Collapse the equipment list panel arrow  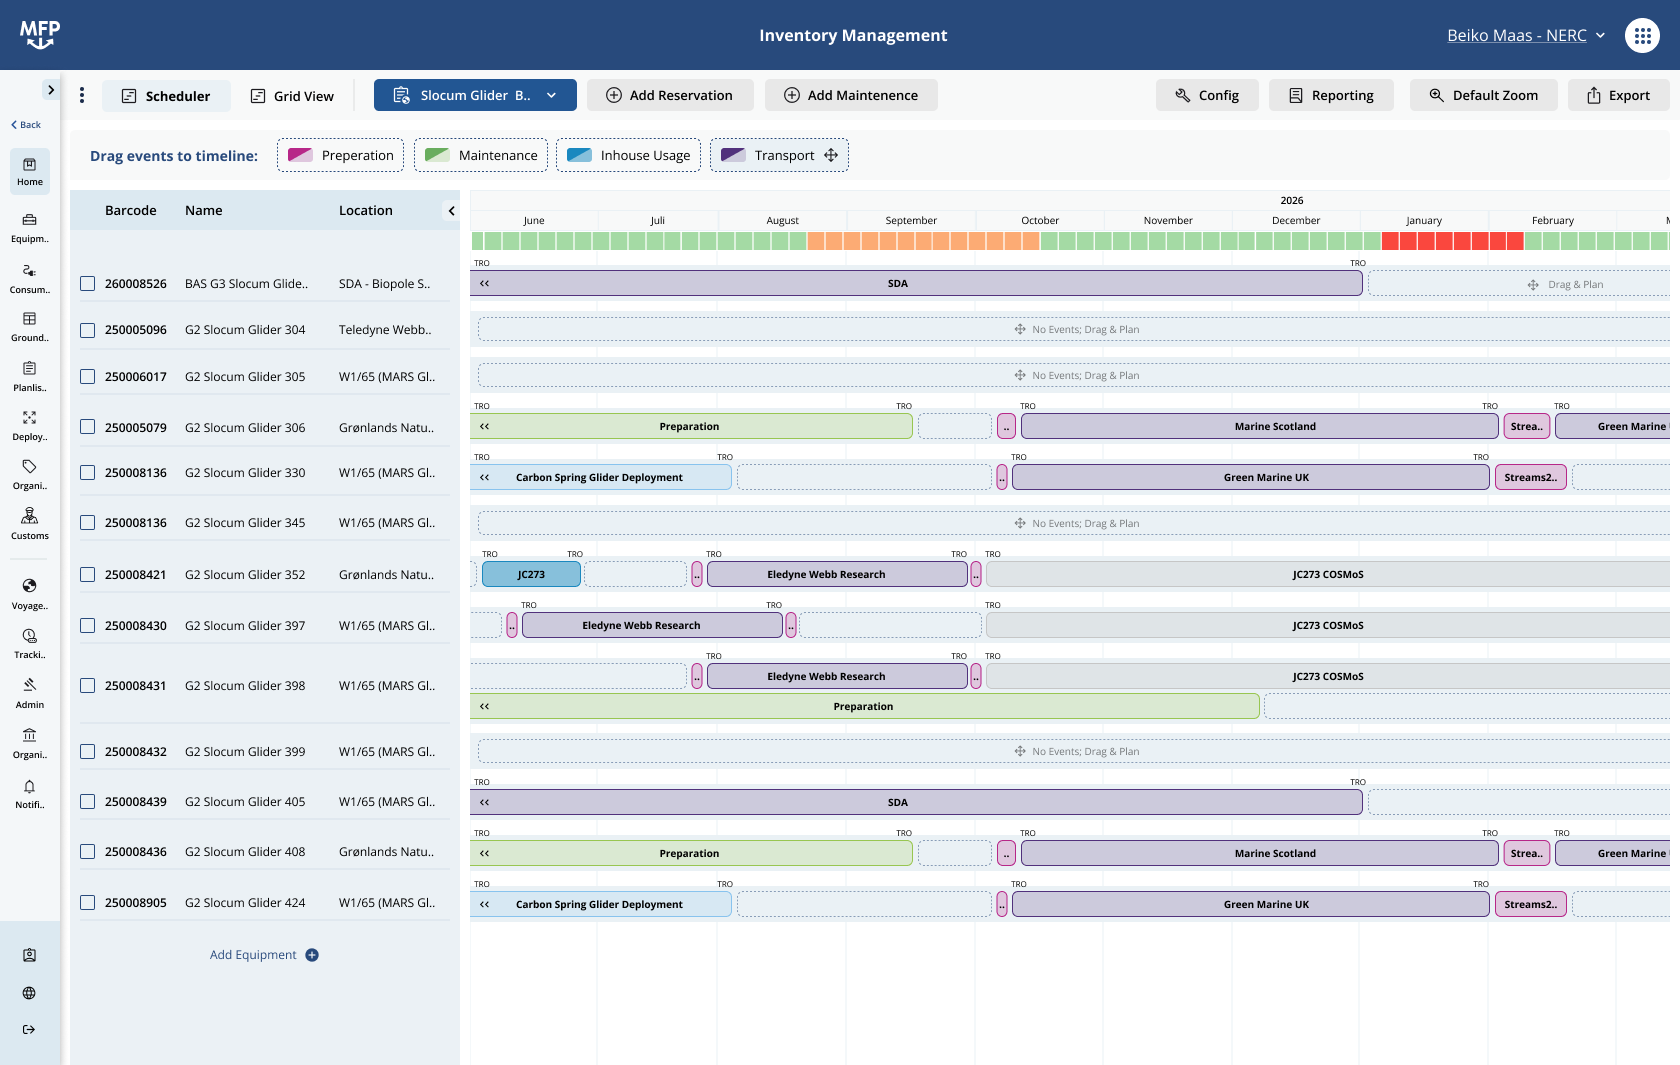pos(451,211)
